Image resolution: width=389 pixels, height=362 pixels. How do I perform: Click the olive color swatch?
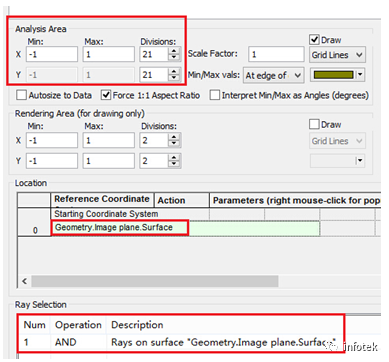(333, 75)
